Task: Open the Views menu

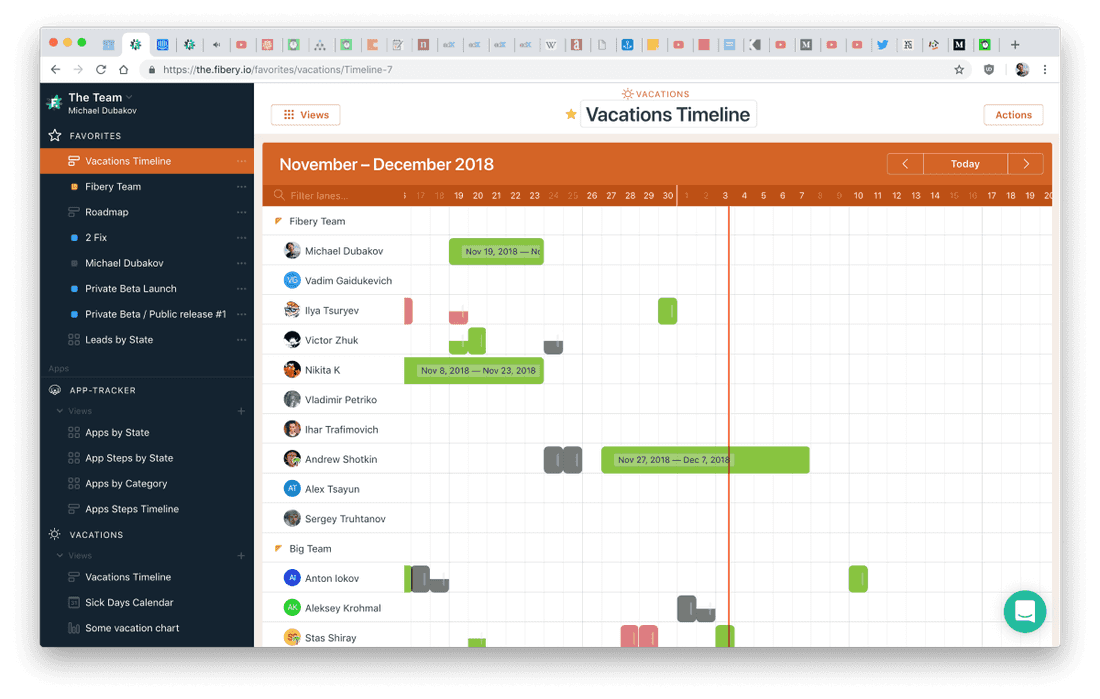Action: (305, 114)
